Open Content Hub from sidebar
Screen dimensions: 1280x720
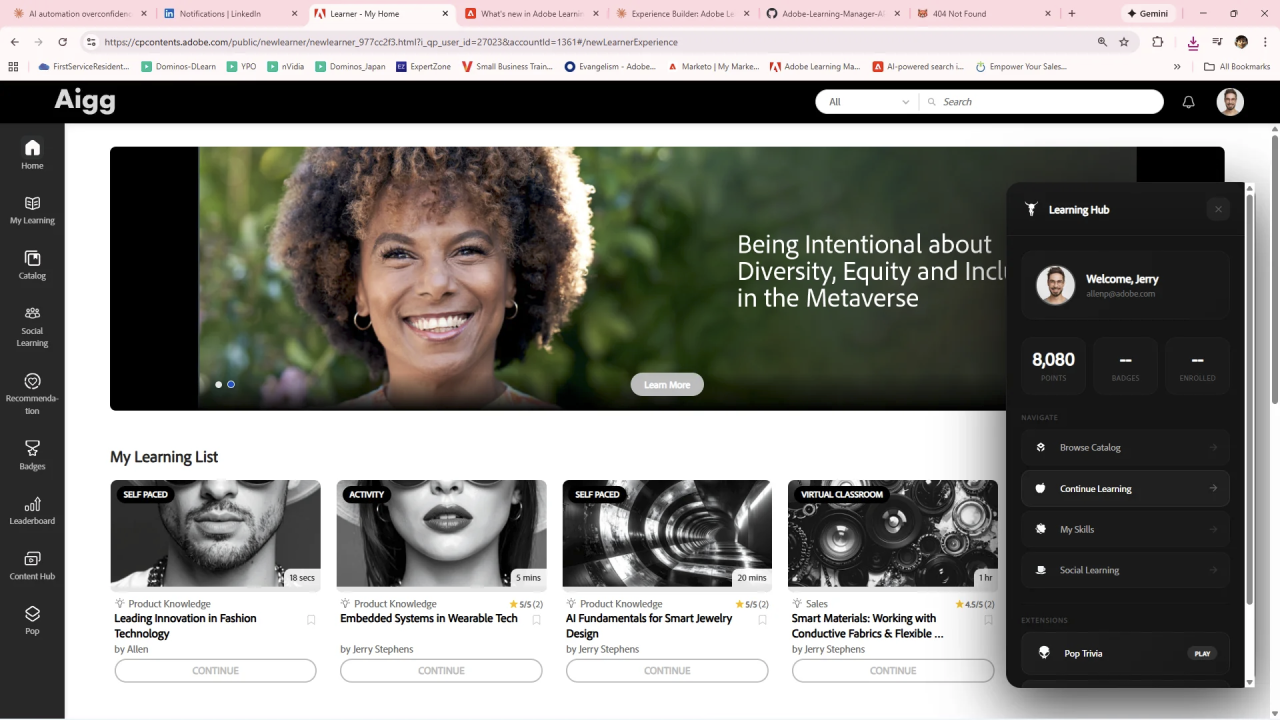(32, 564)
